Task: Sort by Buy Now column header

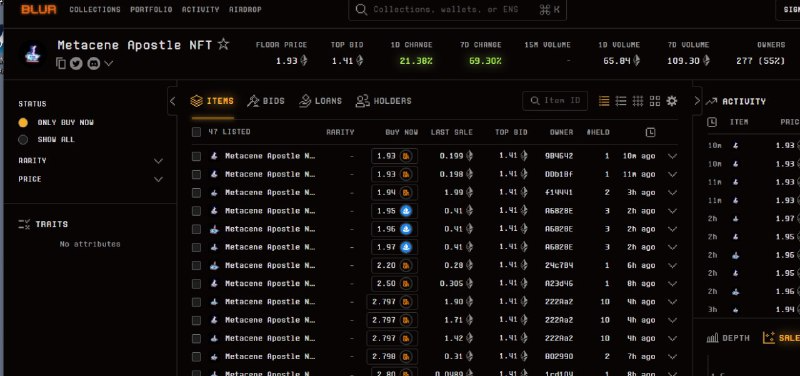Action: point(402,132)
